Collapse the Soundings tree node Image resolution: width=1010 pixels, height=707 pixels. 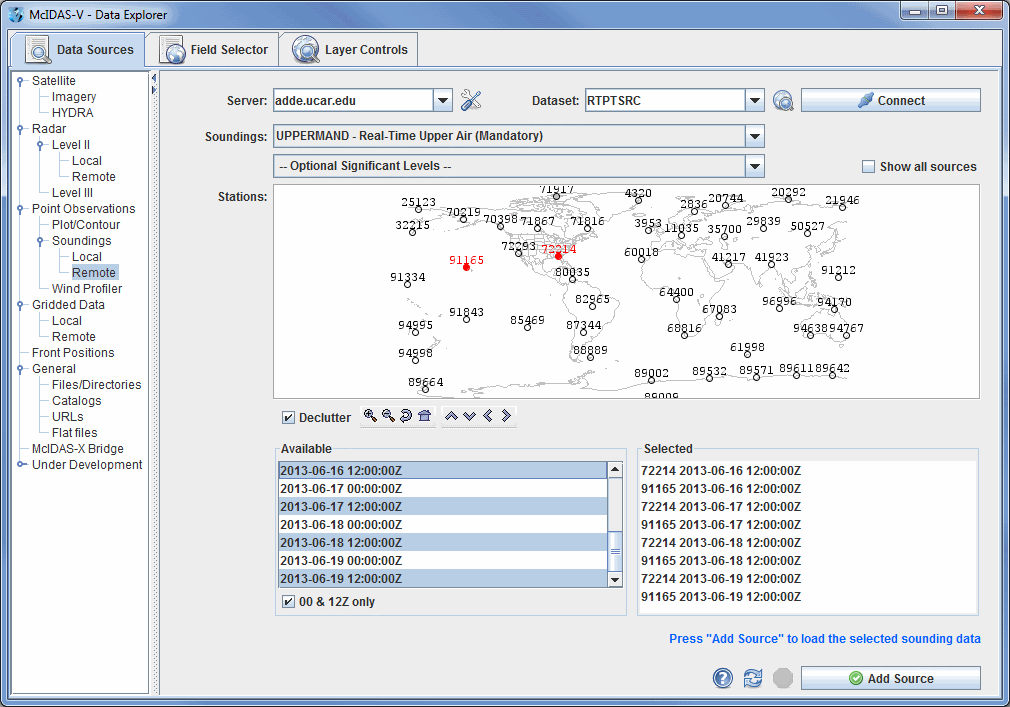pyautogui.click(x=40, y=241)
